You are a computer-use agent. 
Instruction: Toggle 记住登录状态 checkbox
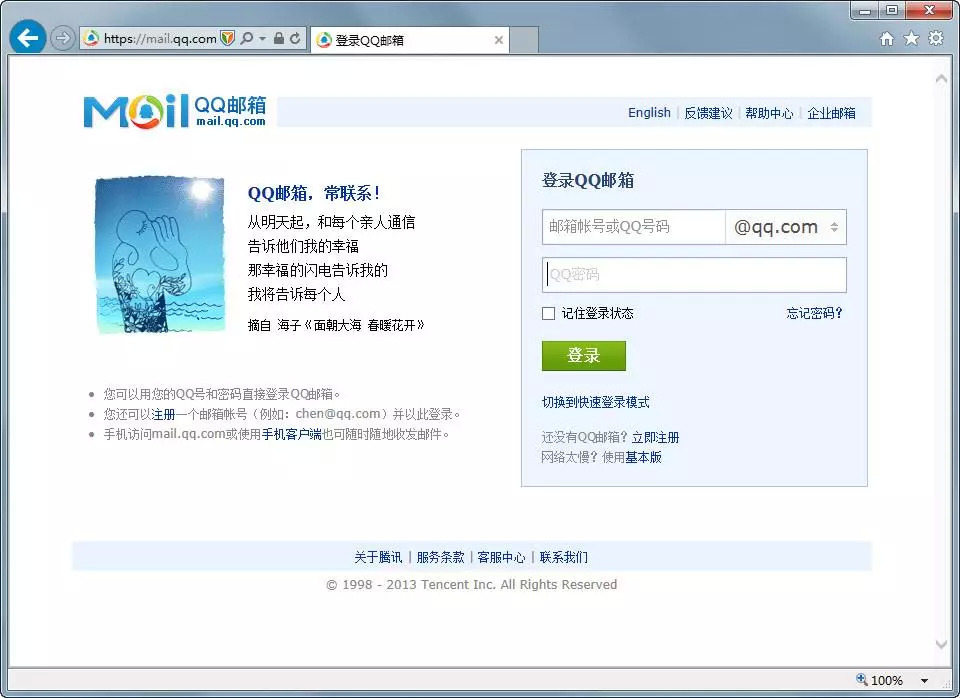coord(549,313)
